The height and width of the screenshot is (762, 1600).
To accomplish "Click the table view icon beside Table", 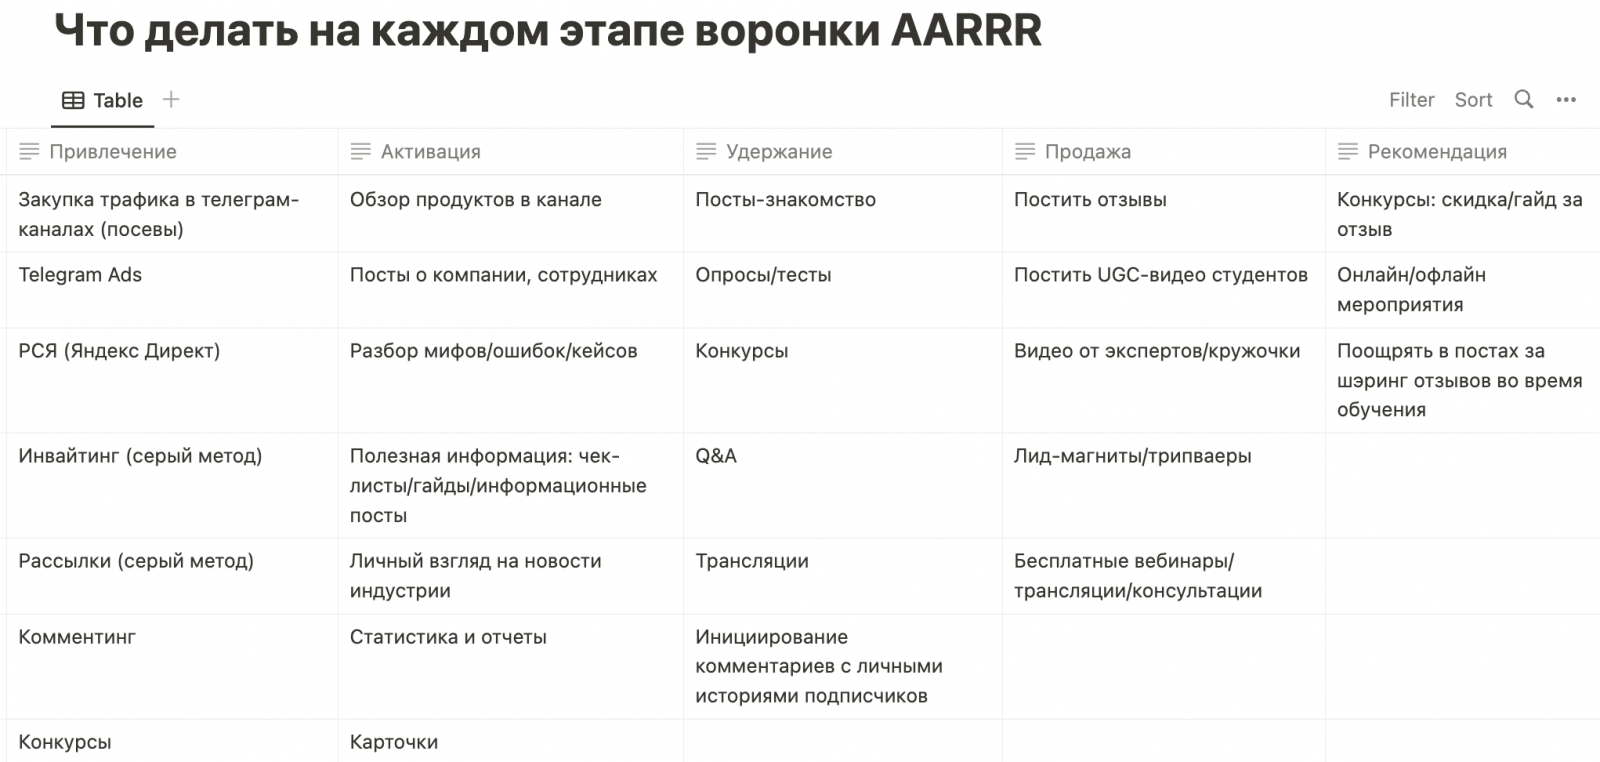I will (x=73, y=100).
